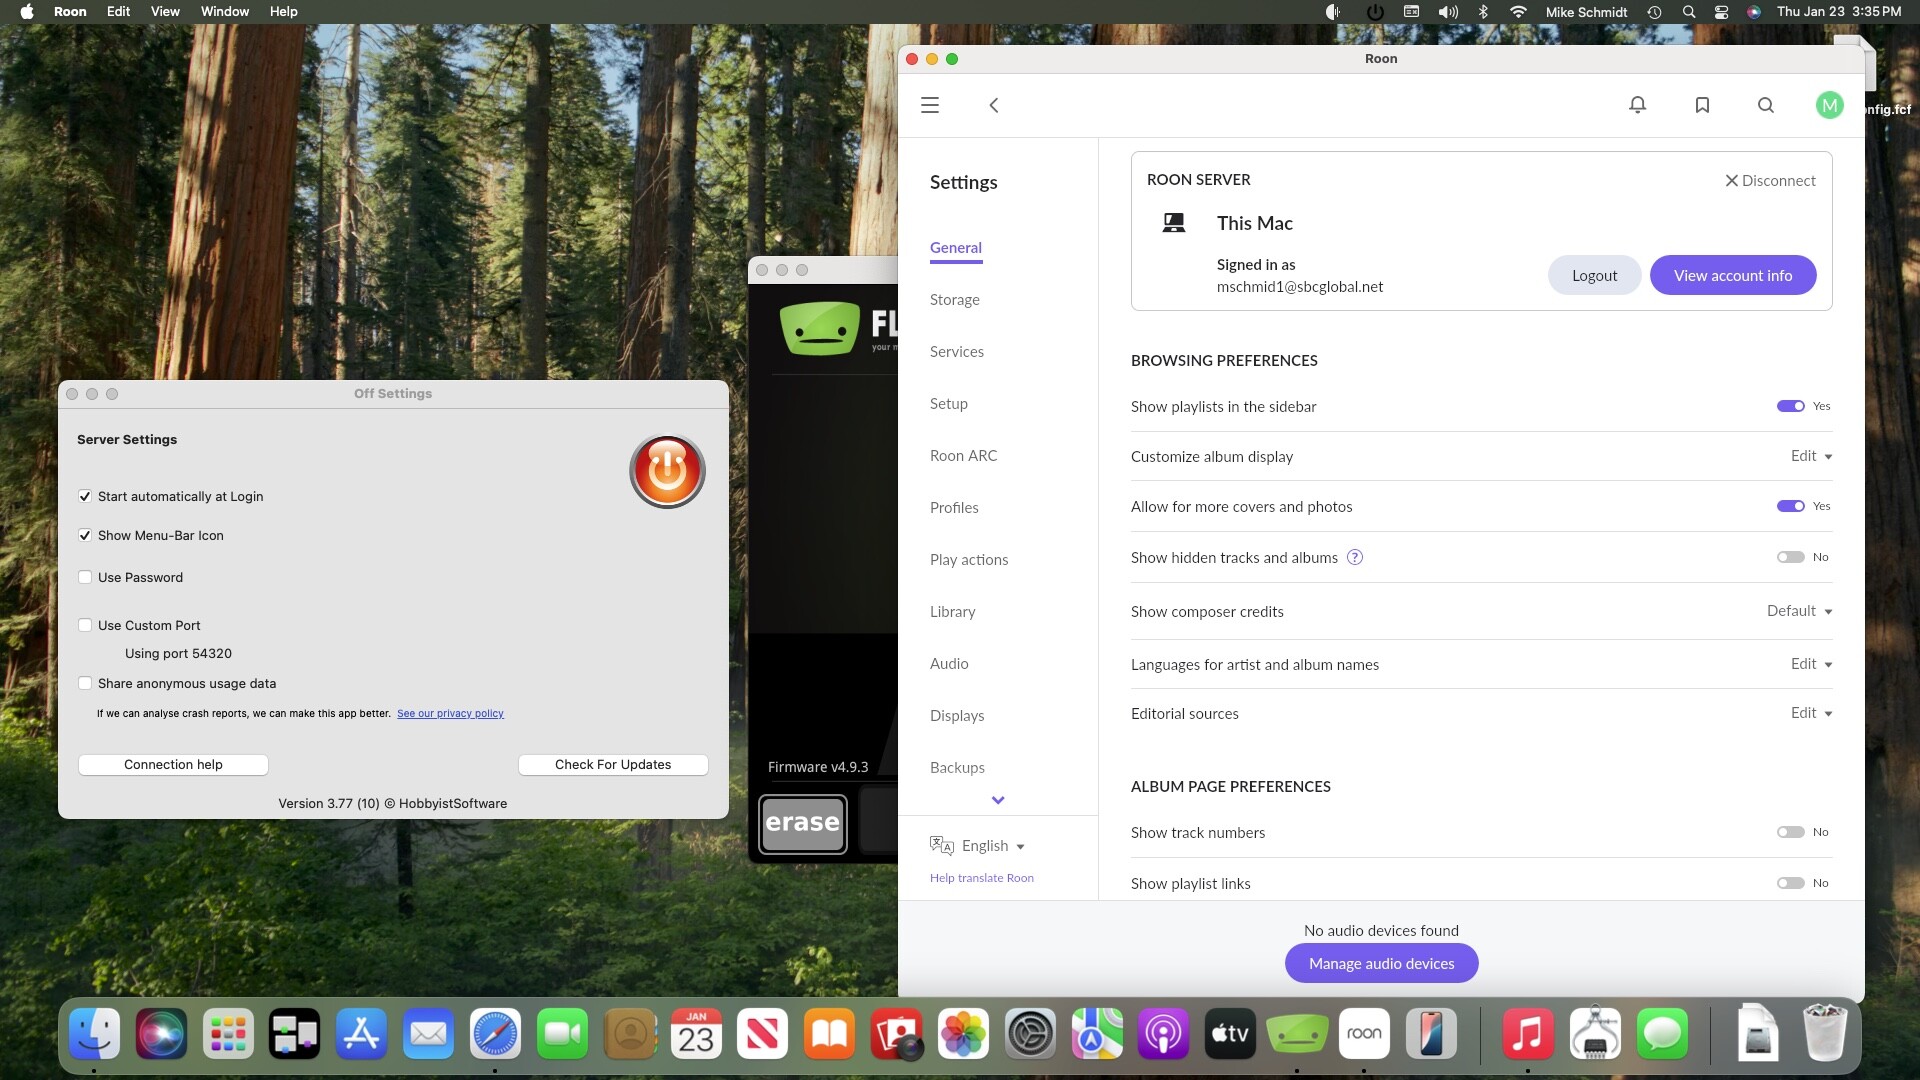The width and height of the screenshot is (1920, 1080).
Task: Open the Roon bookmarks icon
Action: (x=1702, y=105)
